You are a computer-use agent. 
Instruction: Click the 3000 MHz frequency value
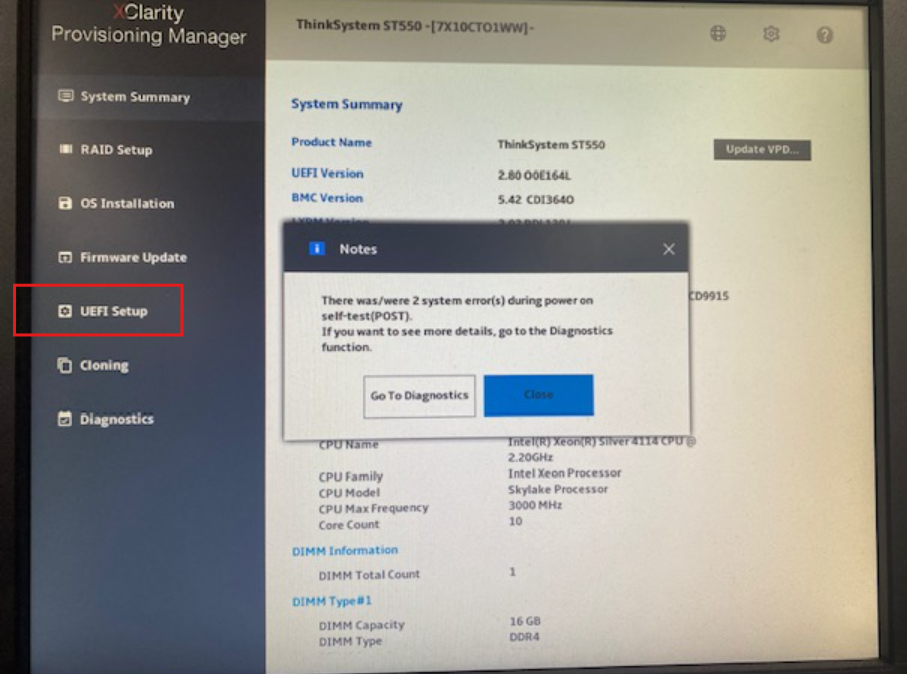point(535,505)
